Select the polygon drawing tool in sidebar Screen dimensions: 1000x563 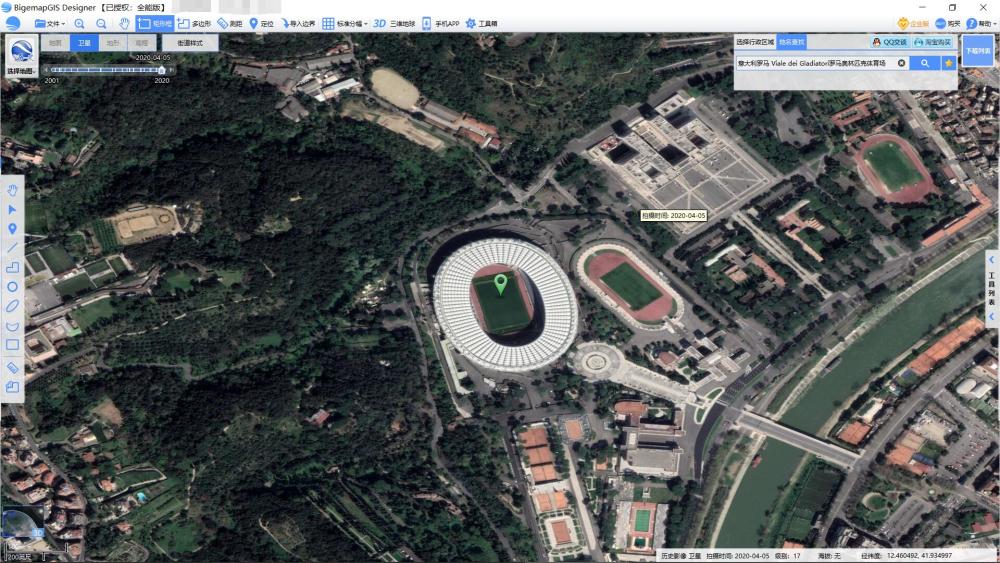[x=12, y=267]
